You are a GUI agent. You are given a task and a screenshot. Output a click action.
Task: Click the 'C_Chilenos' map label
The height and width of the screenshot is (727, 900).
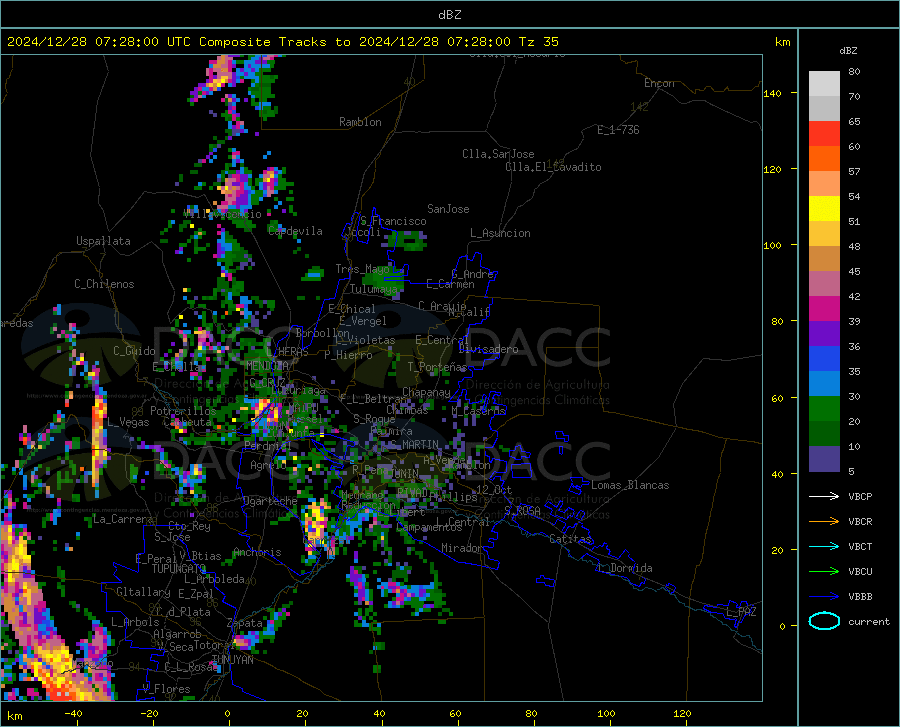click(x=104, y=284)
